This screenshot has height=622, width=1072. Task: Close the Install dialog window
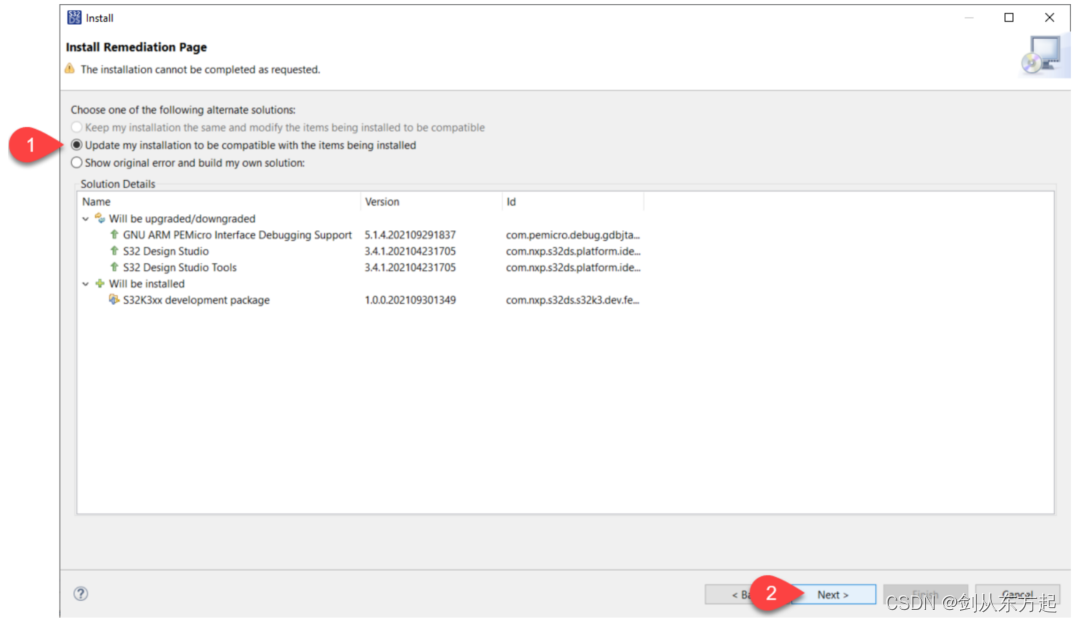point(1049,17)
